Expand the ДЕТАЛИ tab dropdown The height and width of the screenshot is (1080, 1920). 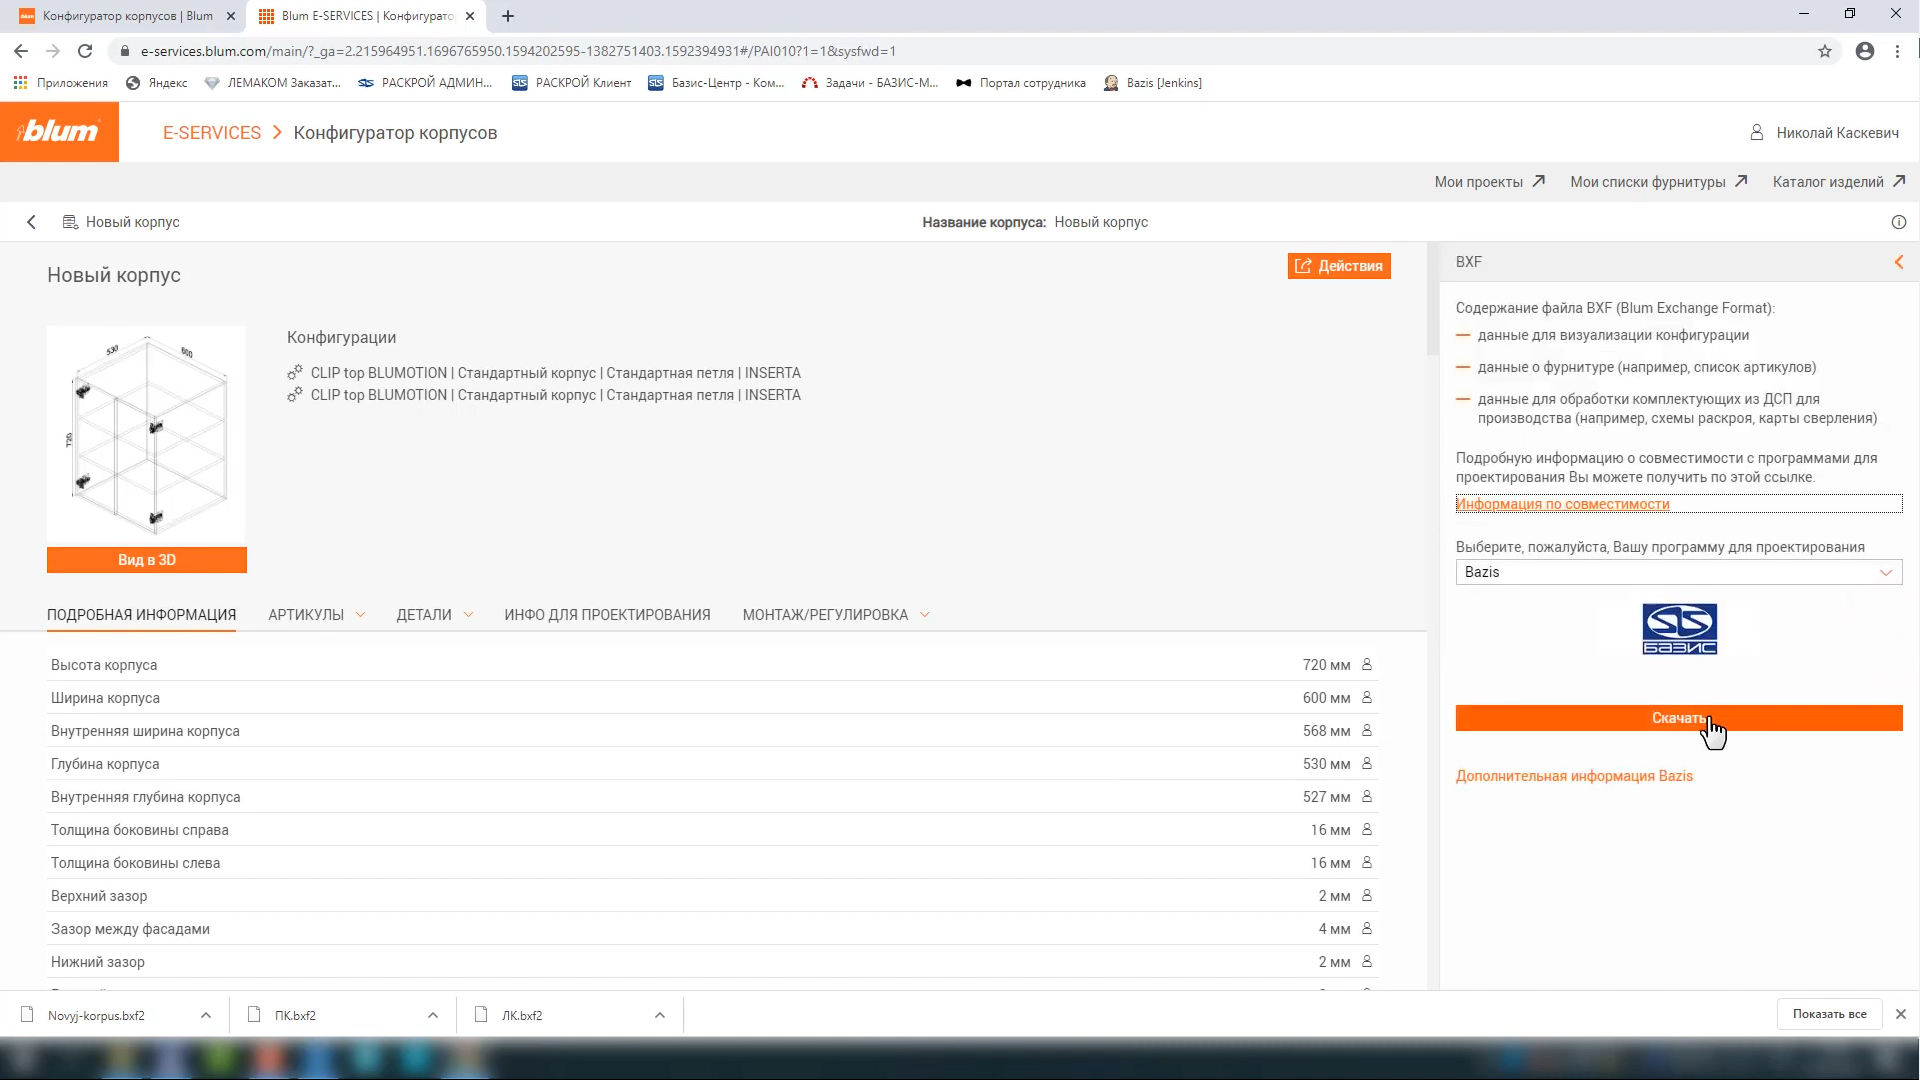pyautogui.click(x=468, y=615)
